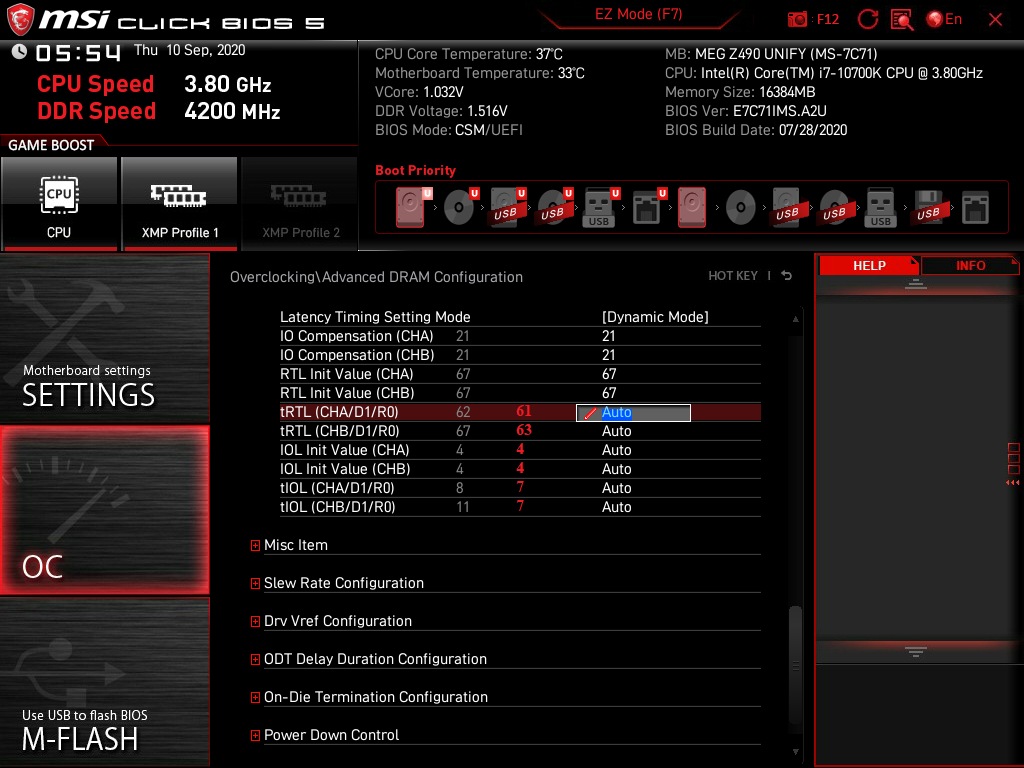Image resolution: width=1024 pixels, height=768 pixels.
Task: Click the circular reset arrow icon in the top bar
Action: (867, 20)
